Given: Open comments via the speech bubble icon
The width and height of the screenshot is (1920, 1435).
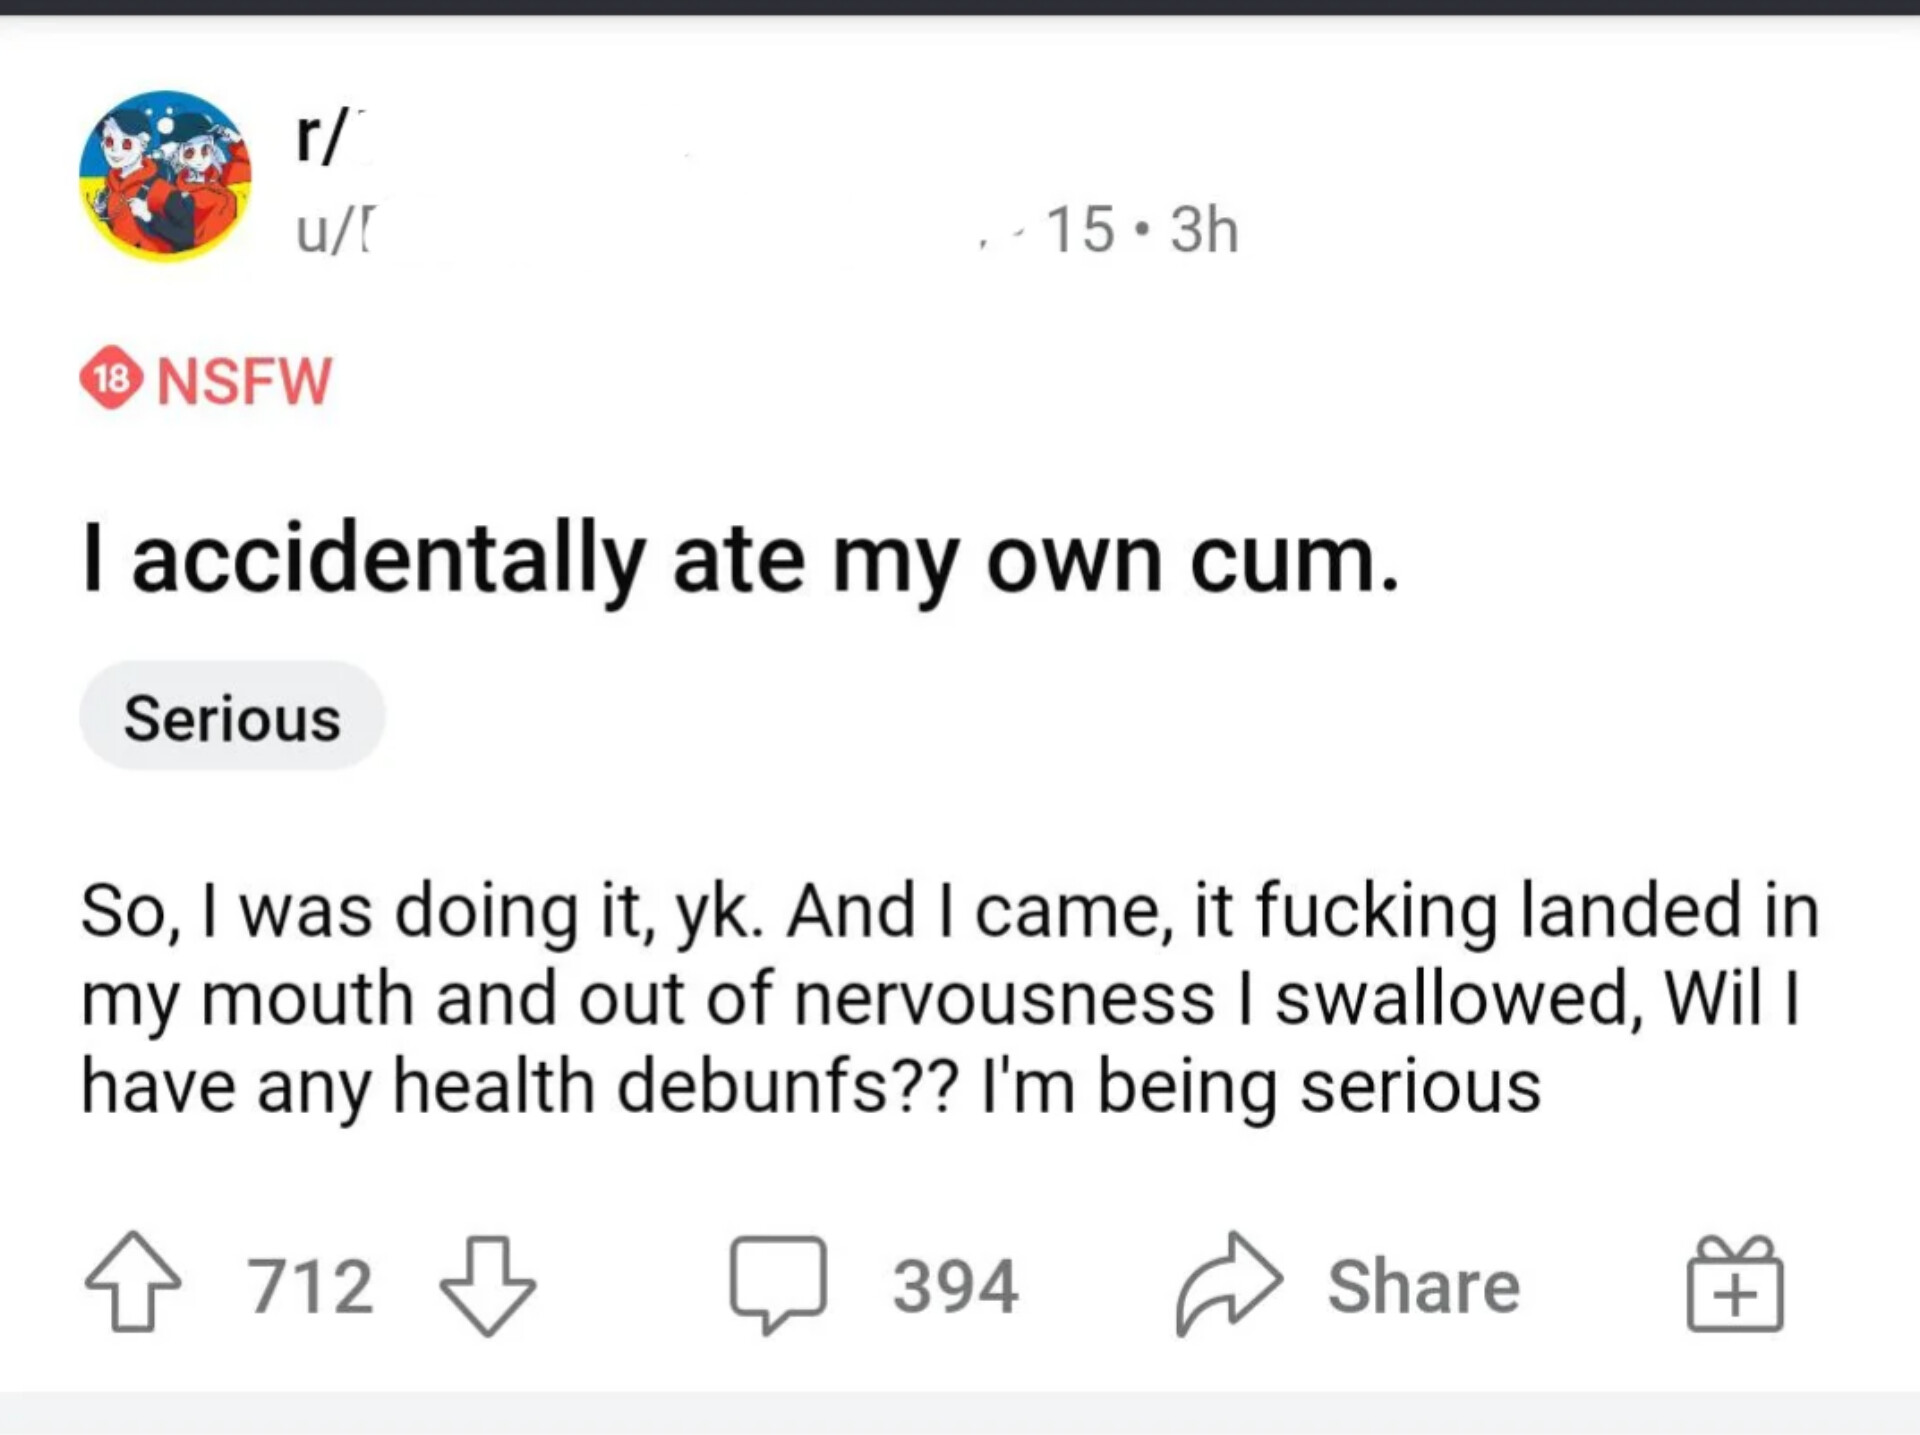Looking at the screenshot, I should click(x=778, y=1283).
